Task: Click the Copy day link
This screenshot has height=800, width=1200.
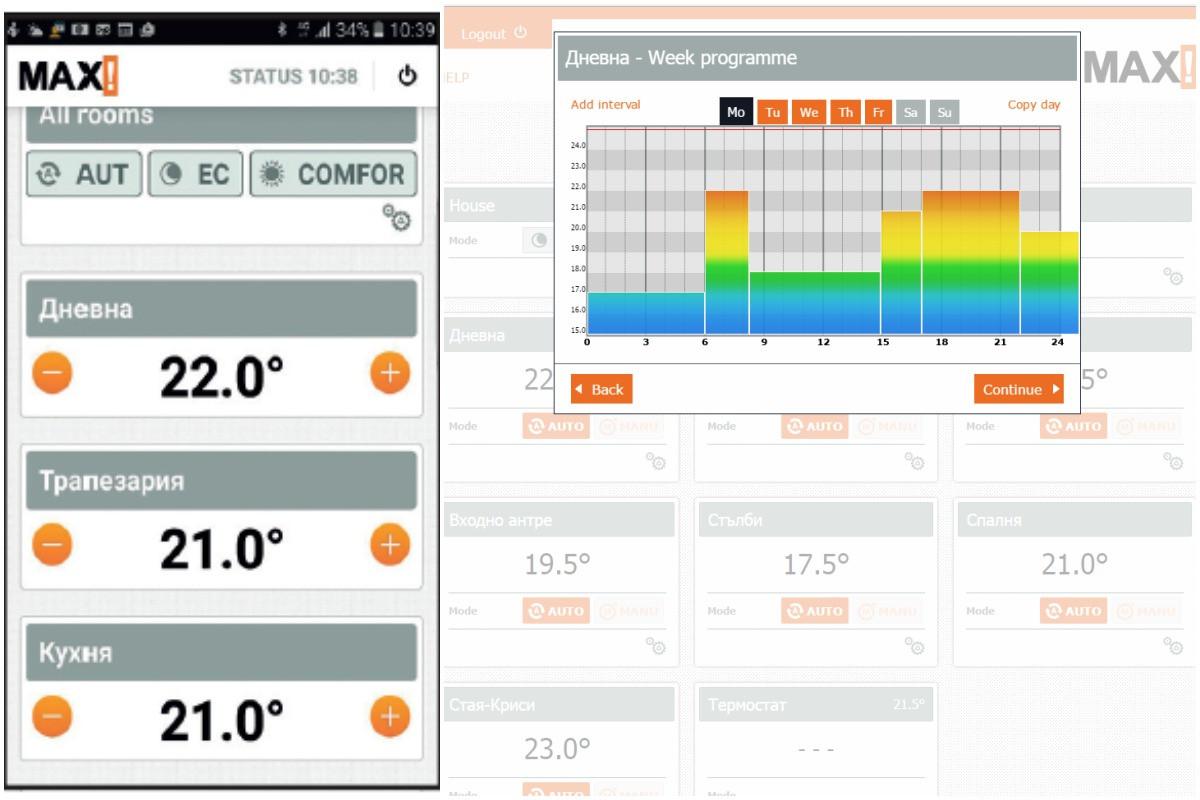Action: (1034, 105)
